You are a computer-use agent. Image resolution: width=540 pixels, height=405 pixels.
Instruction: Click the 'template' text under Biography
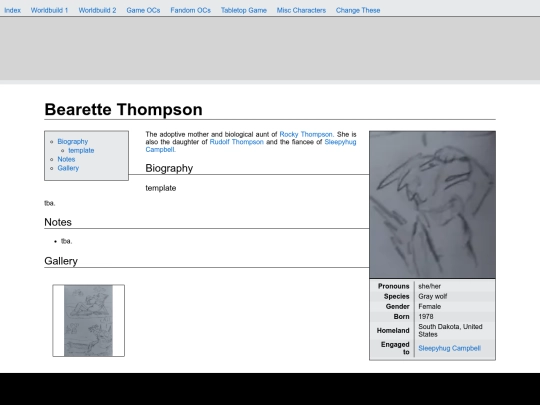[161, 188]
